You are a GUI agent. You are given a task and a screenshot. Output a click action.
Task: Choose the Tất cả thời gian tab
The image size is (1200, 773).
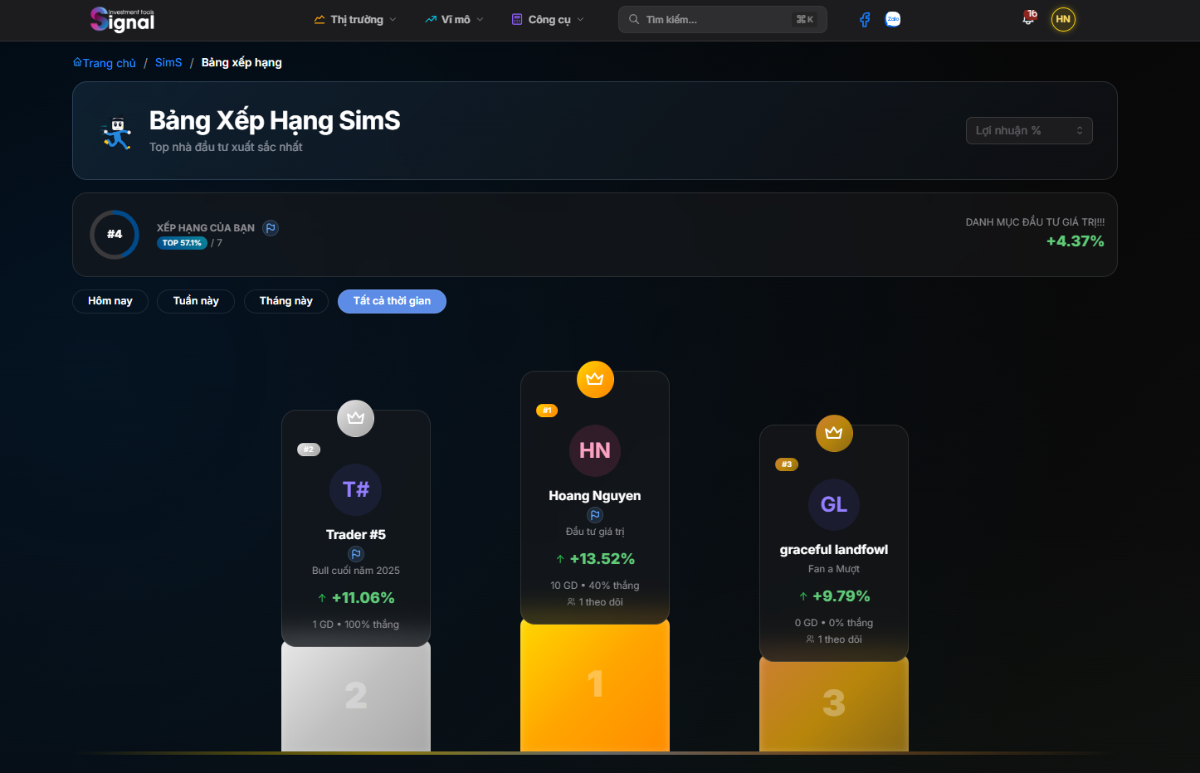click(392, 301)
